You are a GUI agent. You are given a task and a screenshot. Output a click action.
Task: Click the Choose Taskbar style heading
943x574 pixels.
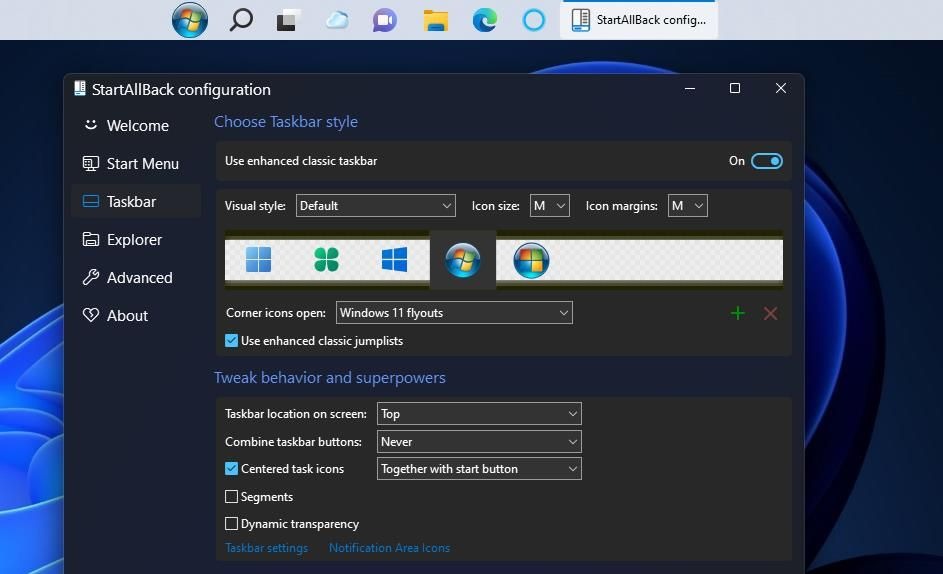point(286,122)
